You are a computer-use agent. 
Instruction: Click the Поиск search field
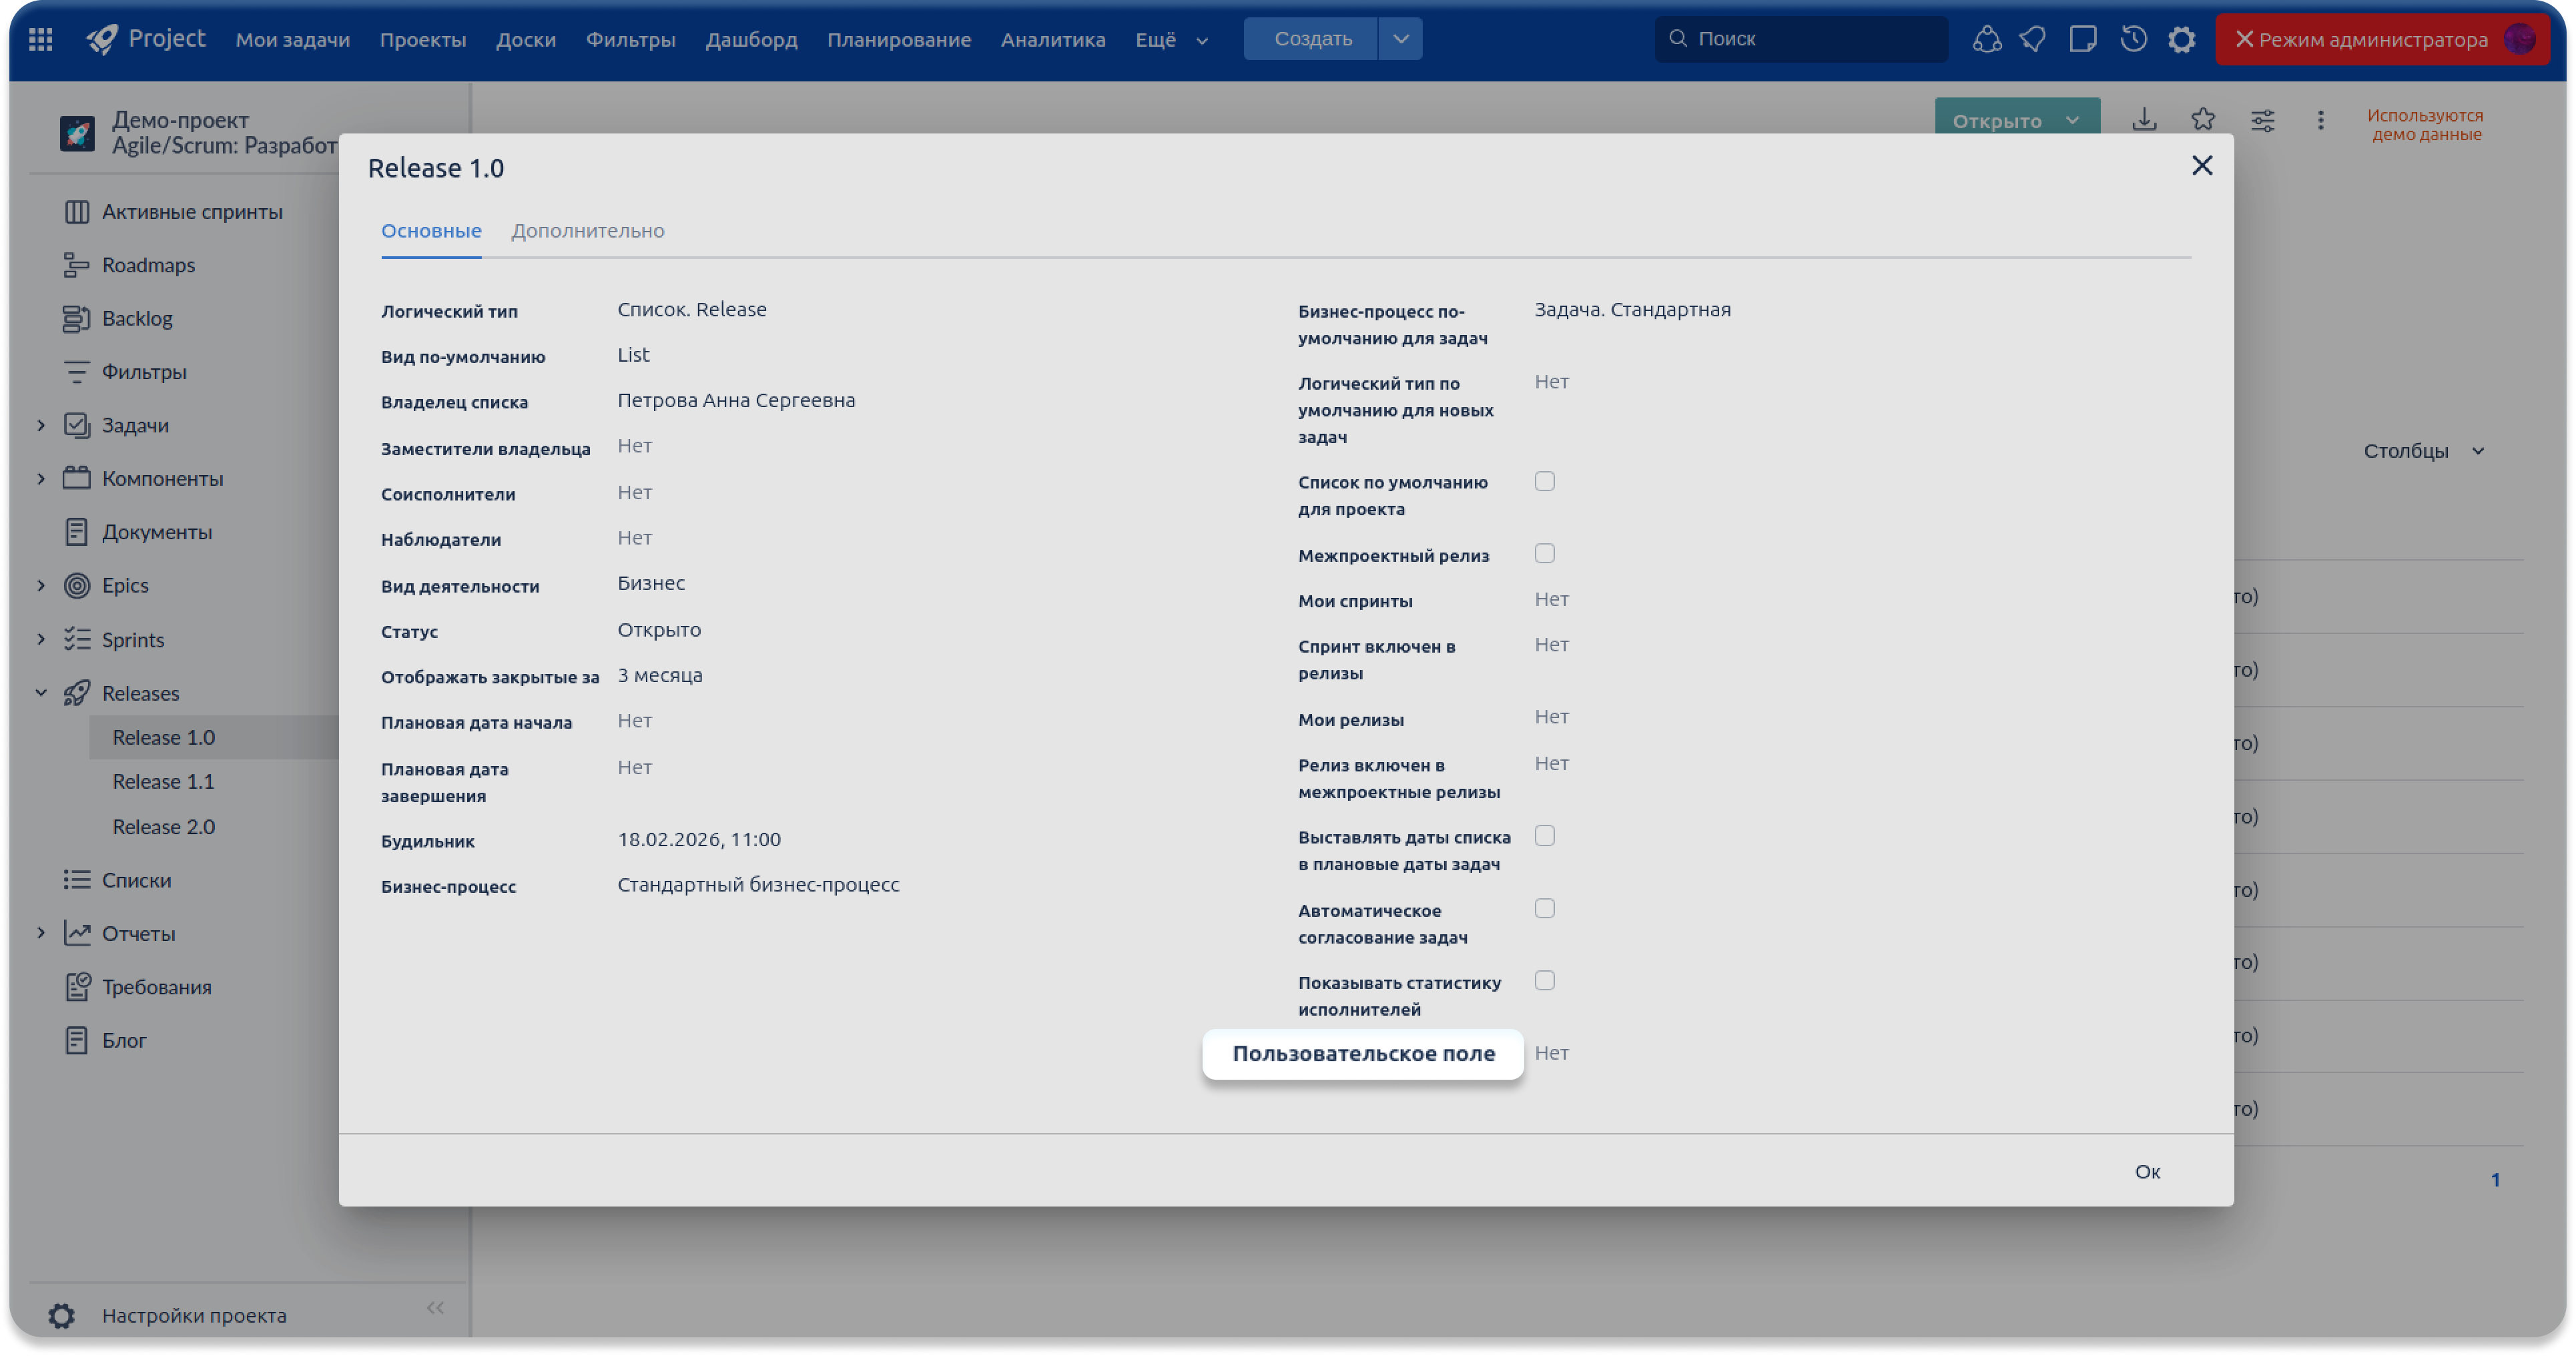[x=1800, y=39]
